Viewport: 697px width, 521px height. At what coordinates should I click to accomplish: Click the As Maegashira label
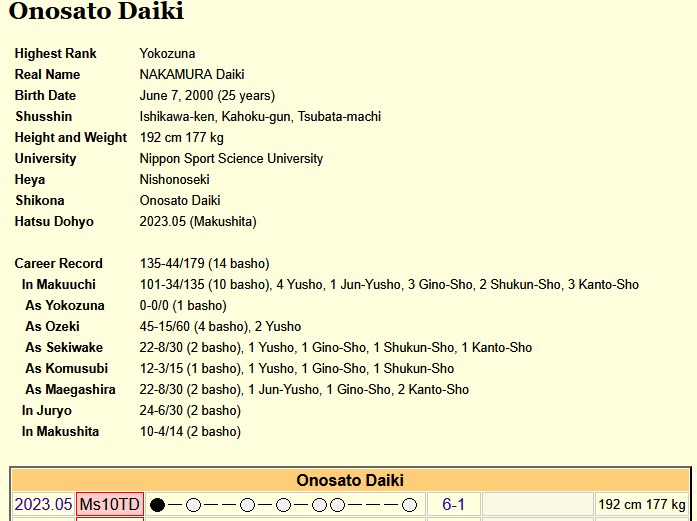[x=70, y=389]
